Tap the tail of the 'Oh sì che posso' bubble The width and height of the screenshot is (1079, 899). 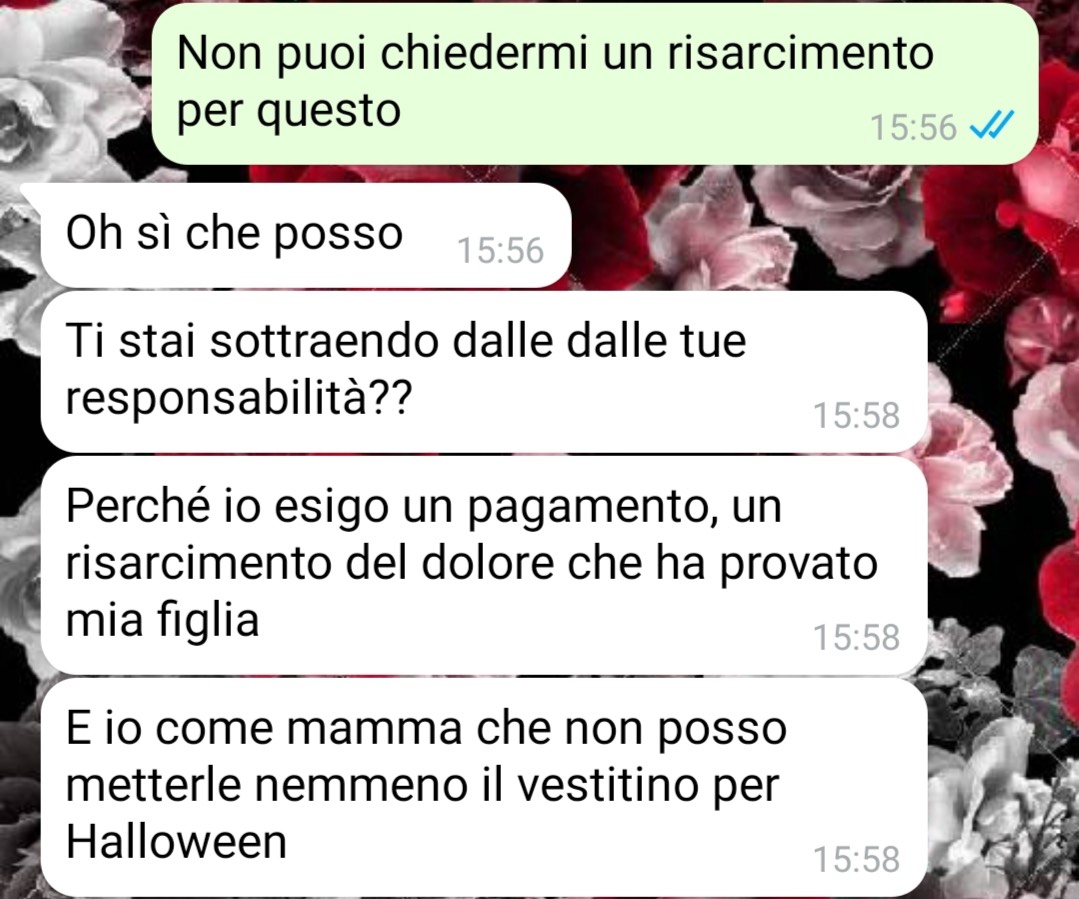[31, 194]
